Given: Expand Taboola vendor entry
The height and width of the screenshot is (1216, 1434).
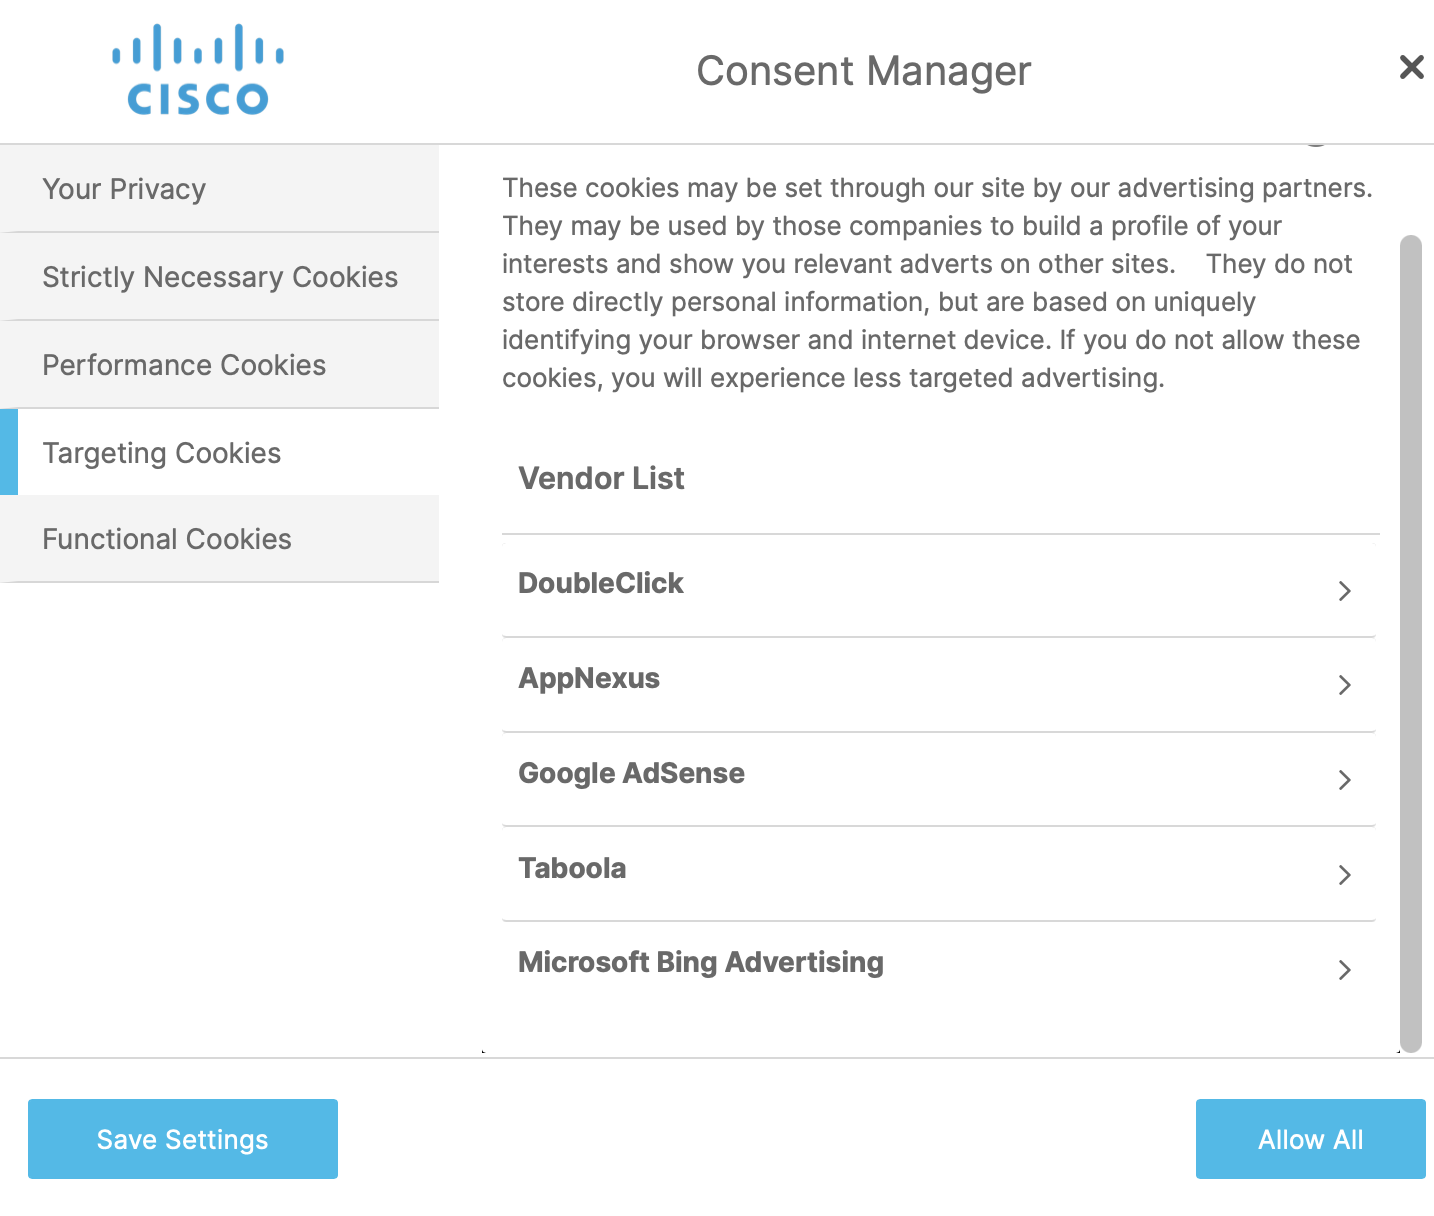Looking at the screenshot, I should [1345, 875].
